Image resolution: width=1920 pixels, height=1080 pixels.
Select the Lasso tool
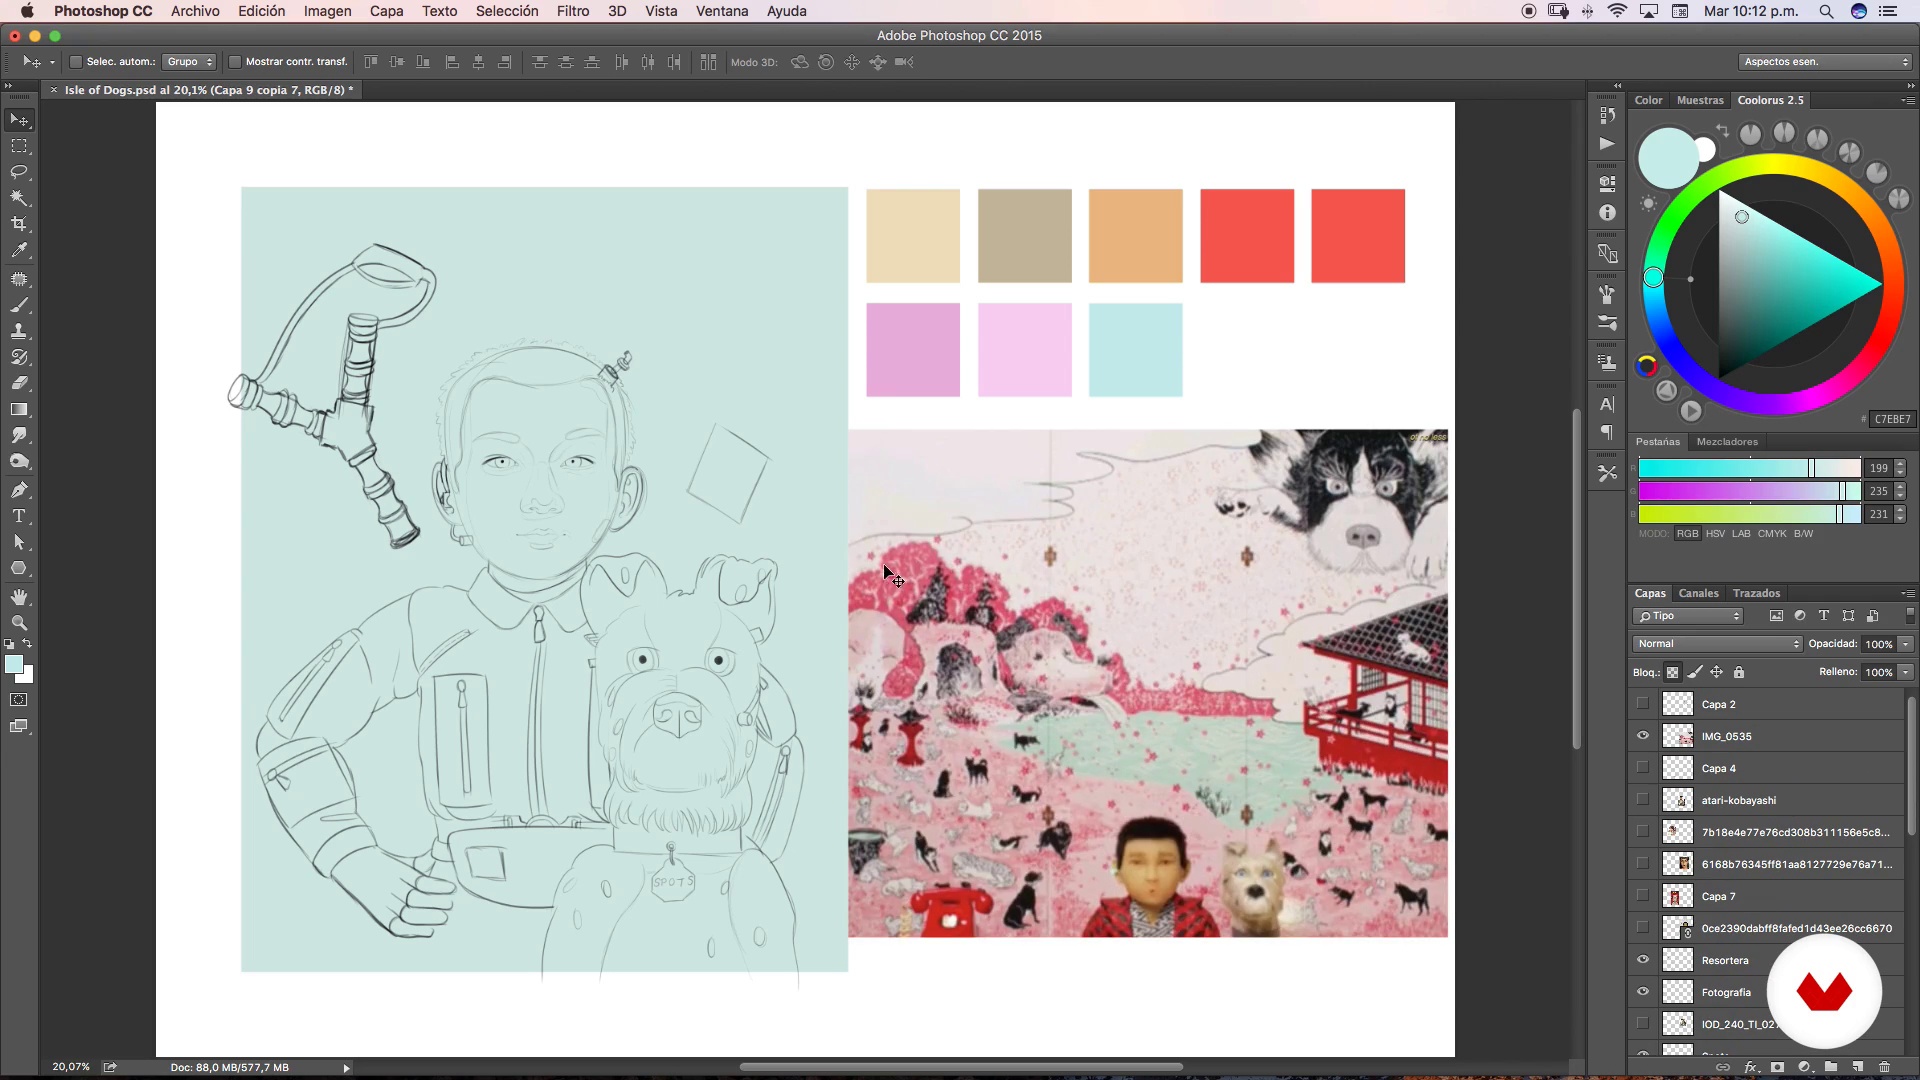tap(19, 172)
